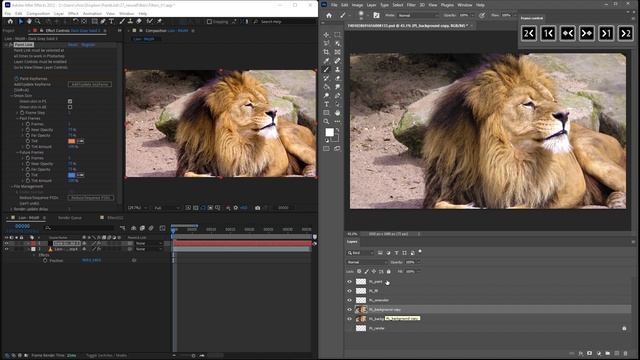The image size is (640, 360).
Task: Open Layers panel blend mode dropdown
Action: click(366, 262)
